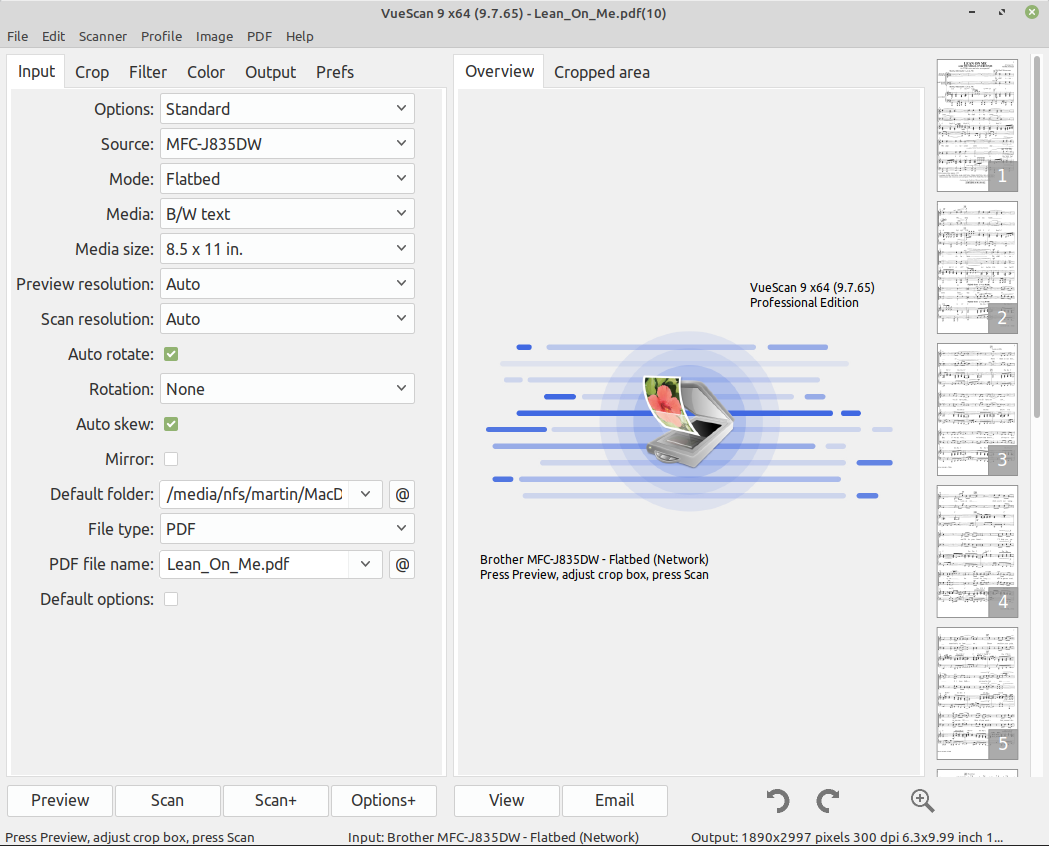Rotate the image counterclockwise with the left rotate icon
The width and height of the screenshot is (1049, 846).
(777, 801)
